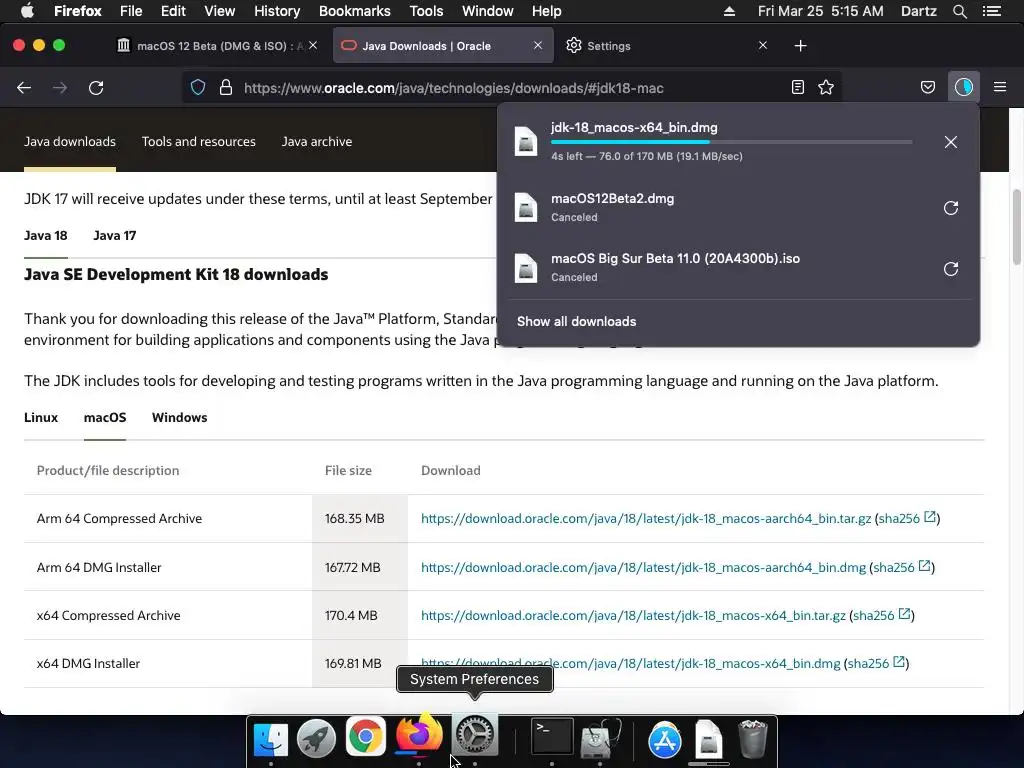Viewport: 1024px width, 768px height.
Task: Open Disk Utility from the Dock
Action: (600, 738)
